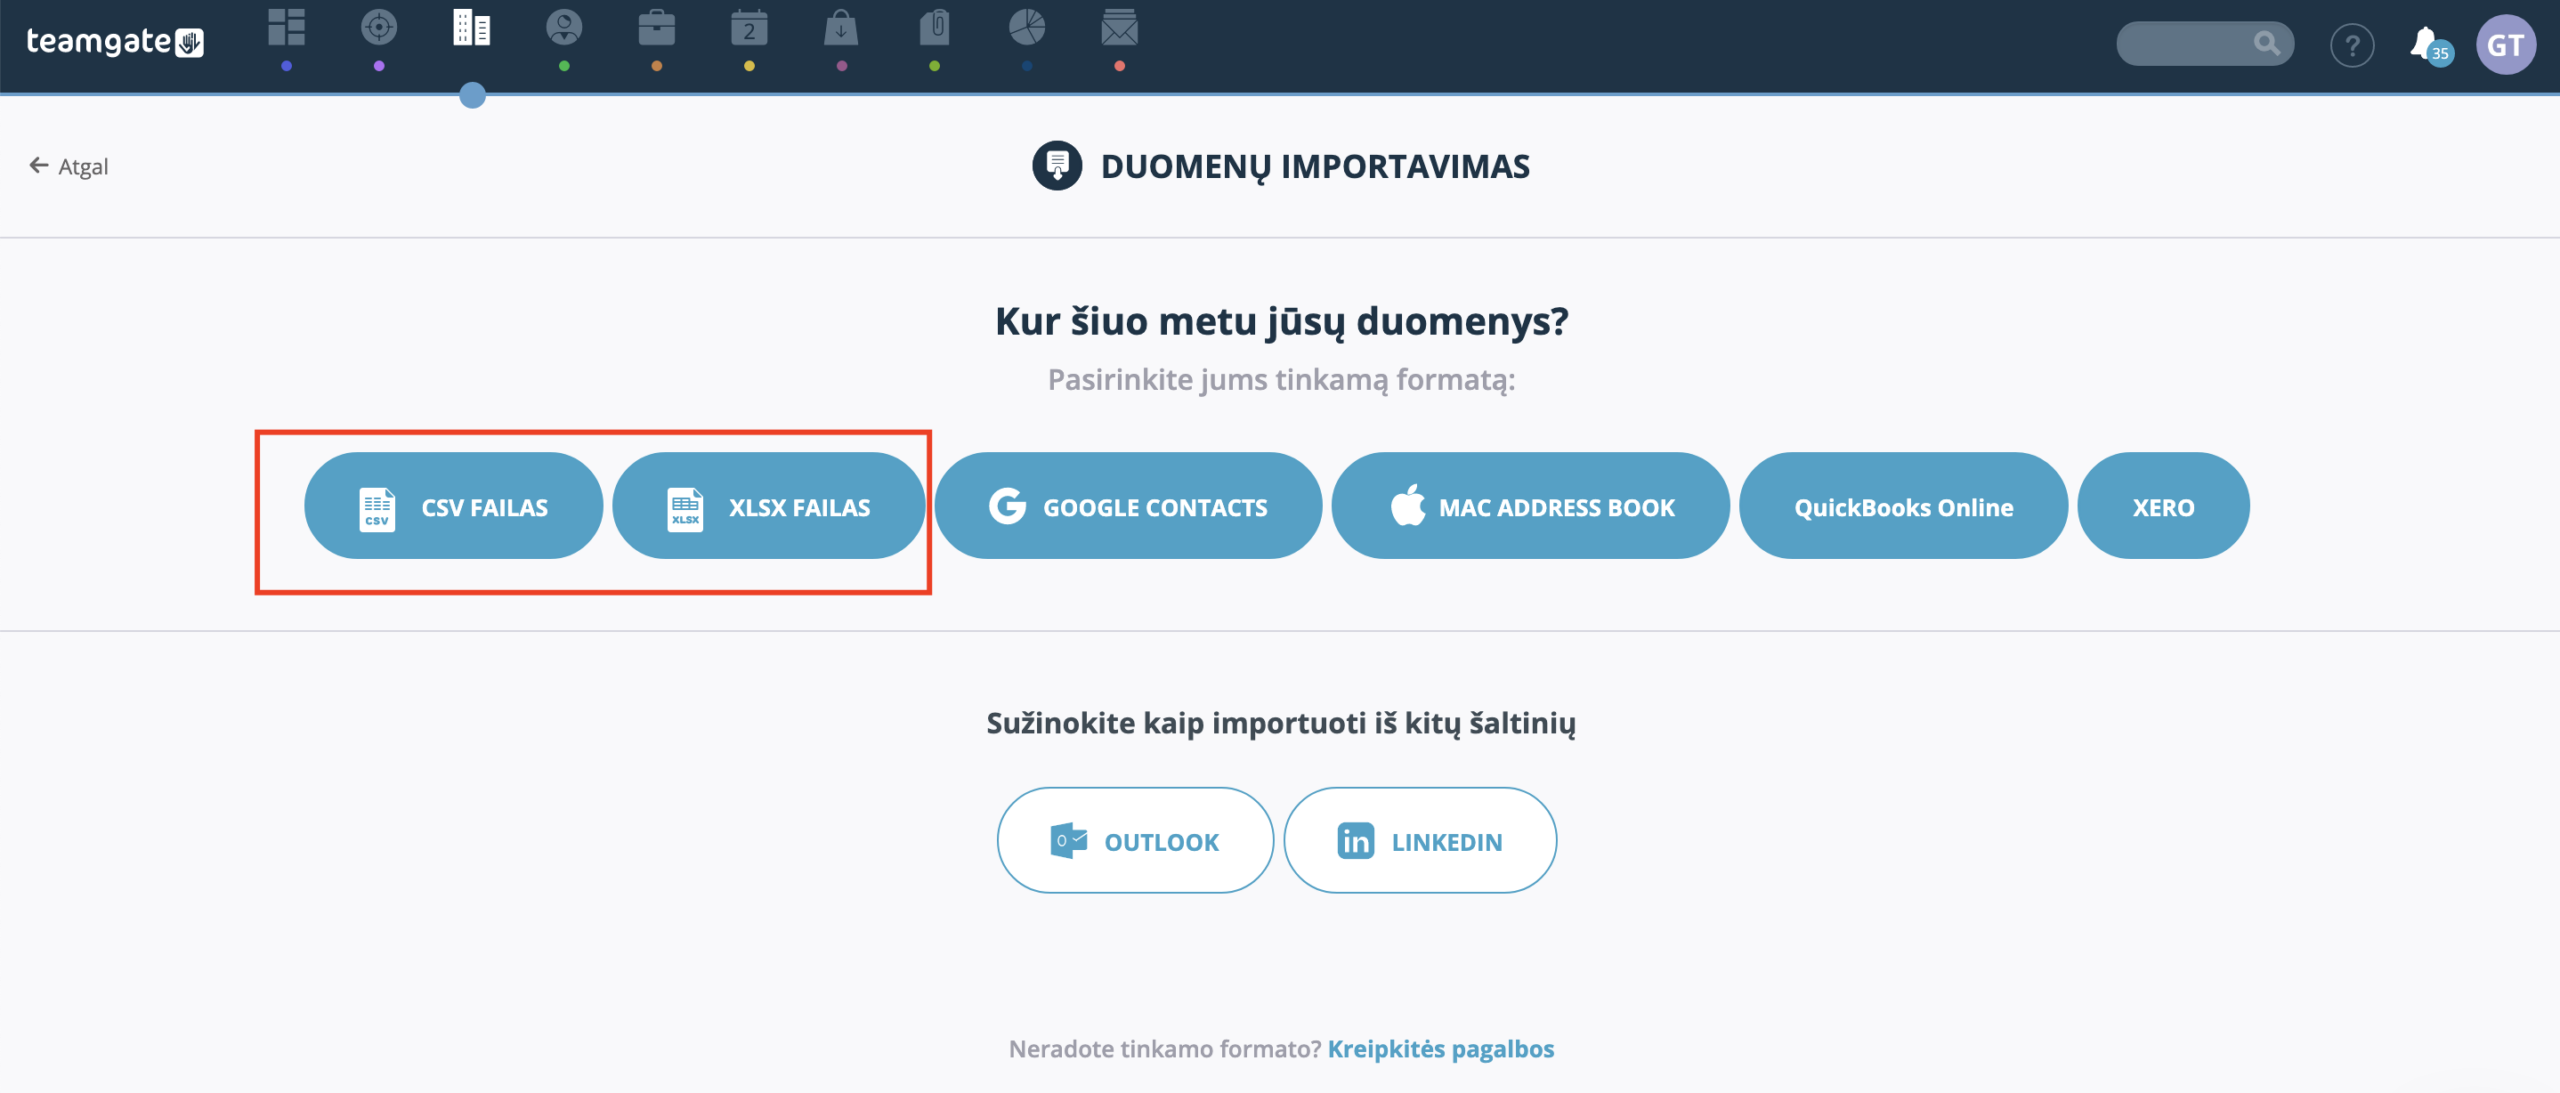The width and height of the screenshot is (2560, 1093).
Task: Go back with the Atgal link
Action: (x=69, y=166)
